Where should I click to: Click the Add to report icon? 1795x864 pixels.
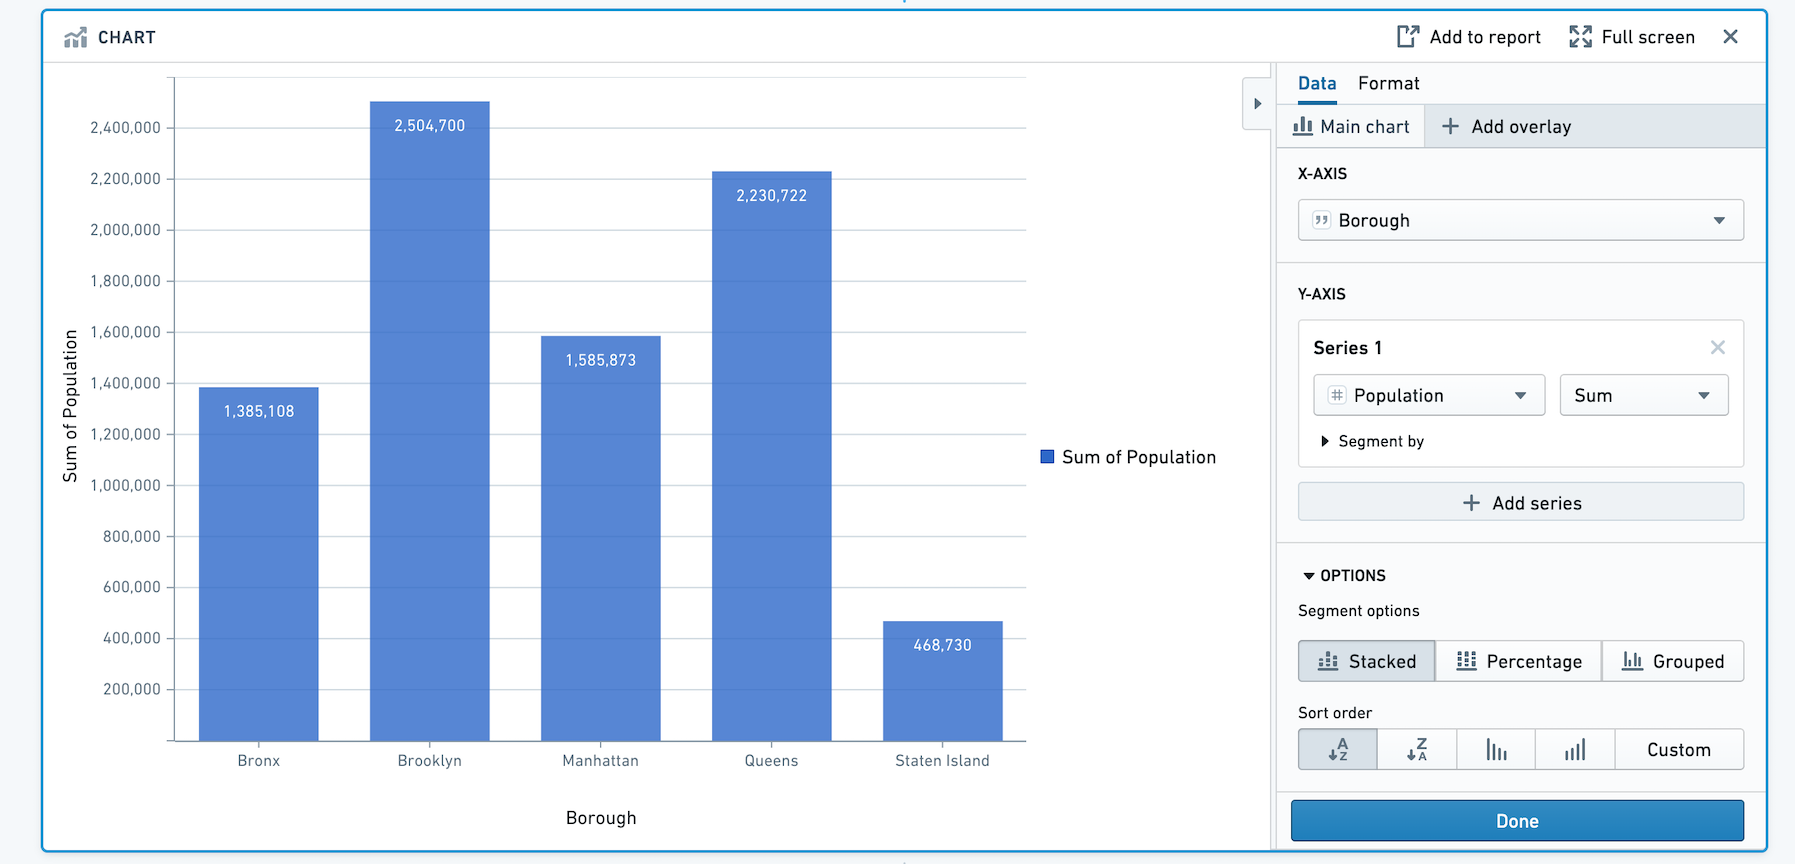coord(1408,37)
